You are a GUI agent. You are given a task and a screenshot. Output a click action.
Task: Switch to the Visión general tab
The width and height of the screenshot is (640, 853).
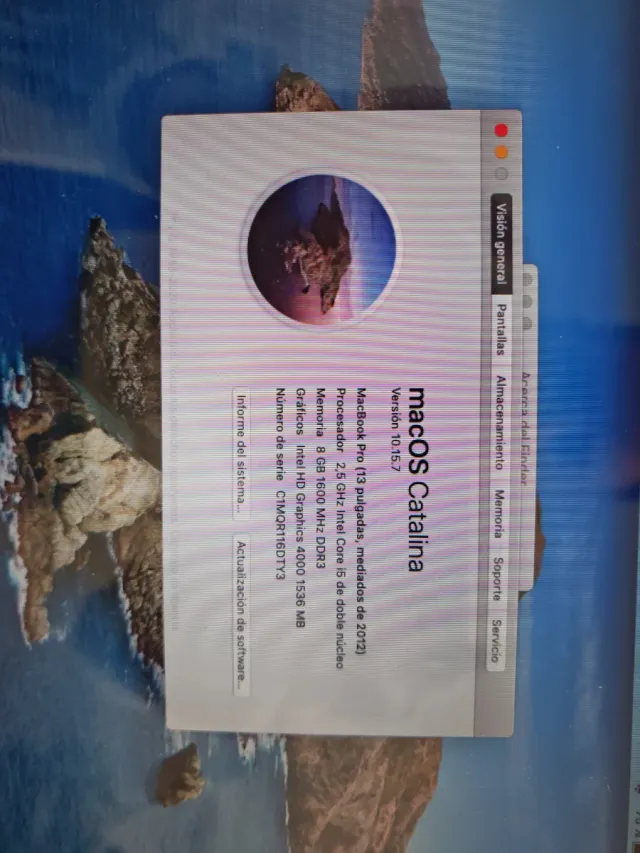click(501, 244)
